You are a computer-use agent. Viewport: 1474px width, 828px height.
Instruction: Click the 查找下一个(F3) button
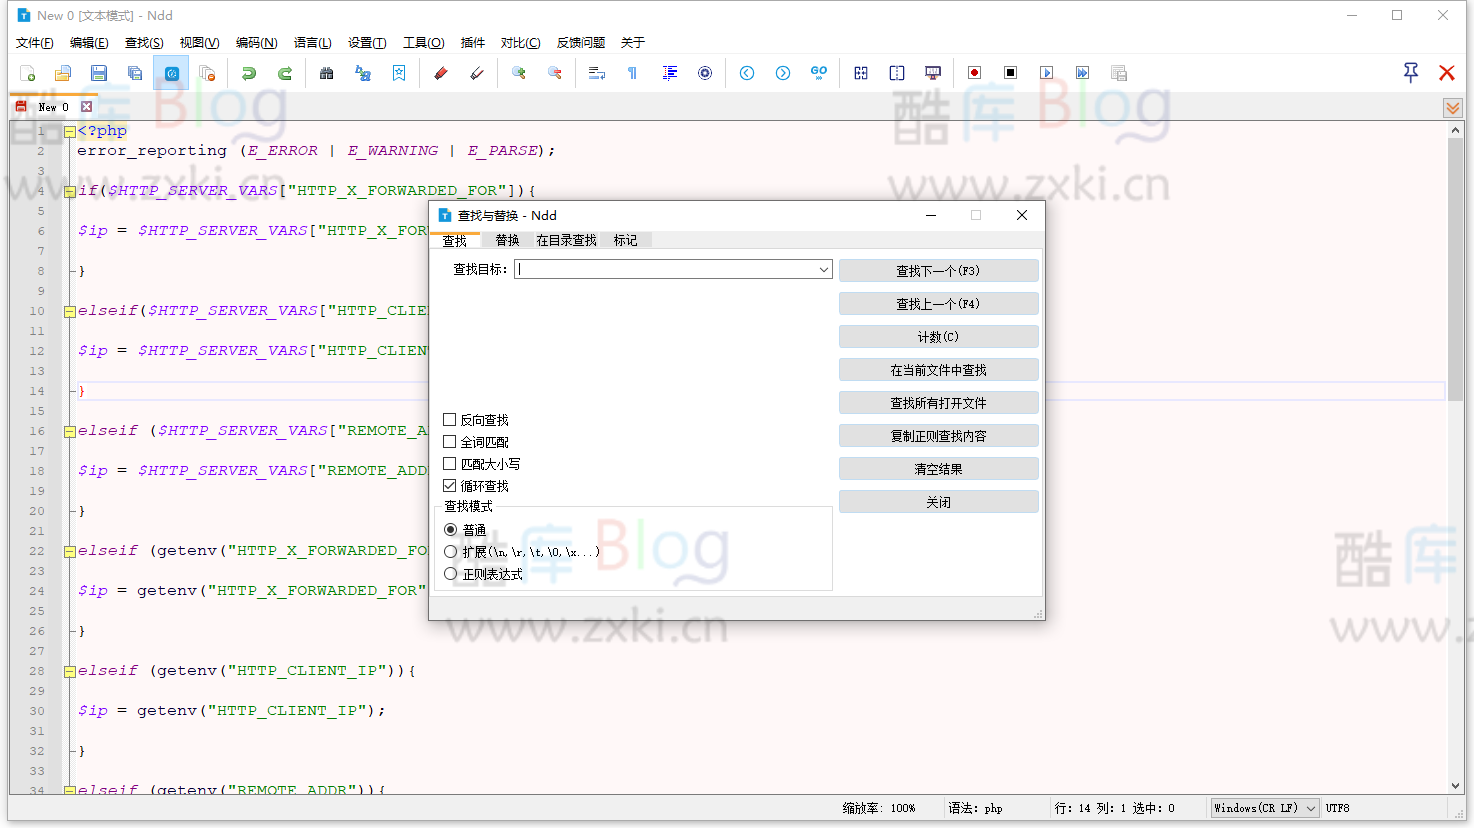pos(938,270)
